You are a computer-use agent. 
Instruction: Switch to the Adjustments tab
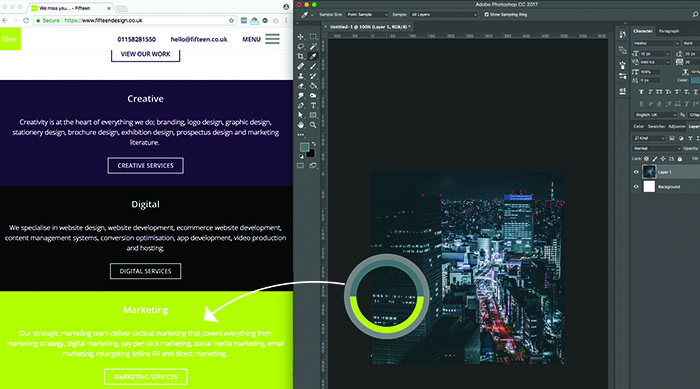click(x=676, y=126)
